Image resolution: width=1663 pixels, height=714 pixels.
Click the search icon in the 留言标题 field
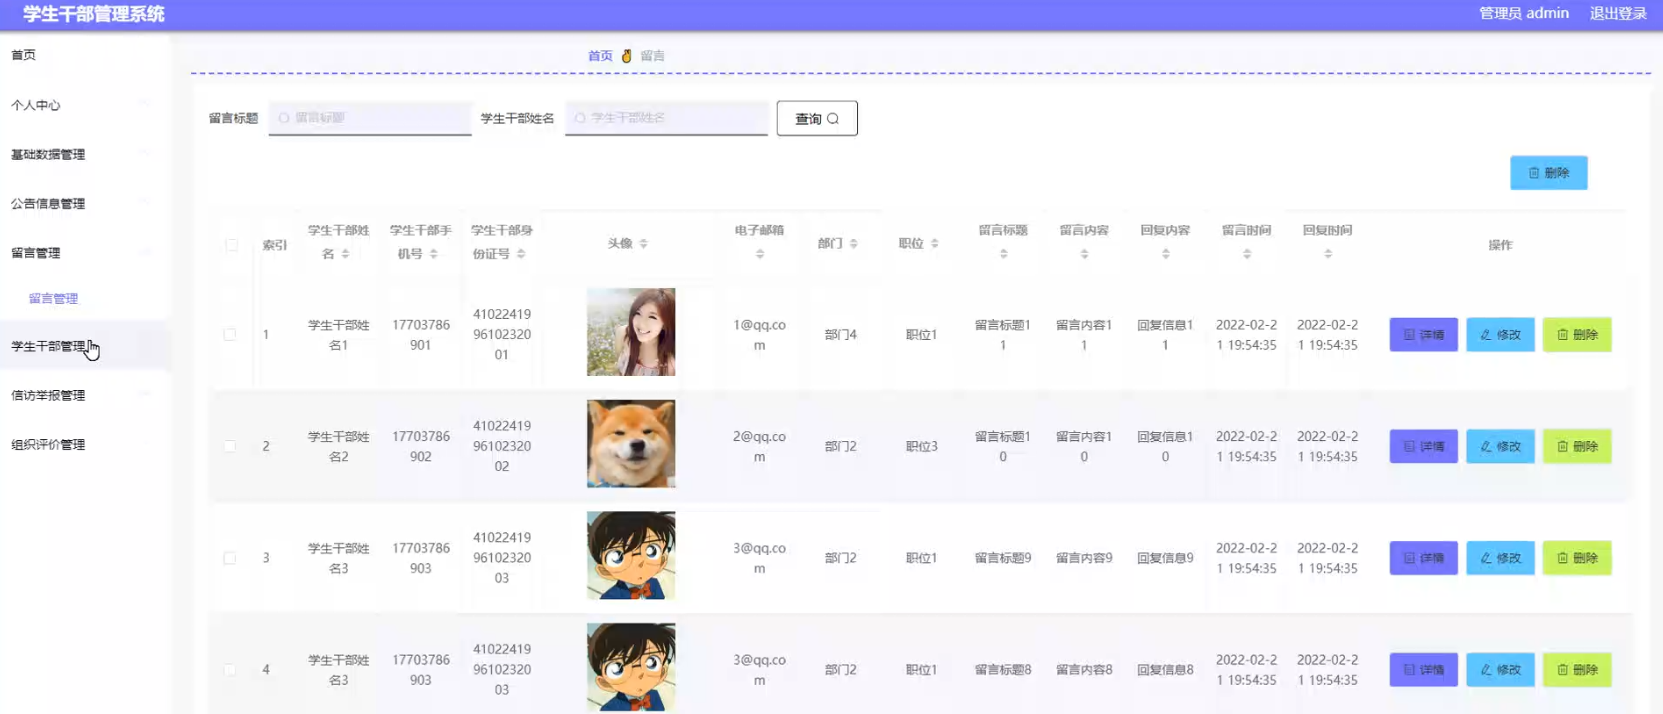pos(284,118)
